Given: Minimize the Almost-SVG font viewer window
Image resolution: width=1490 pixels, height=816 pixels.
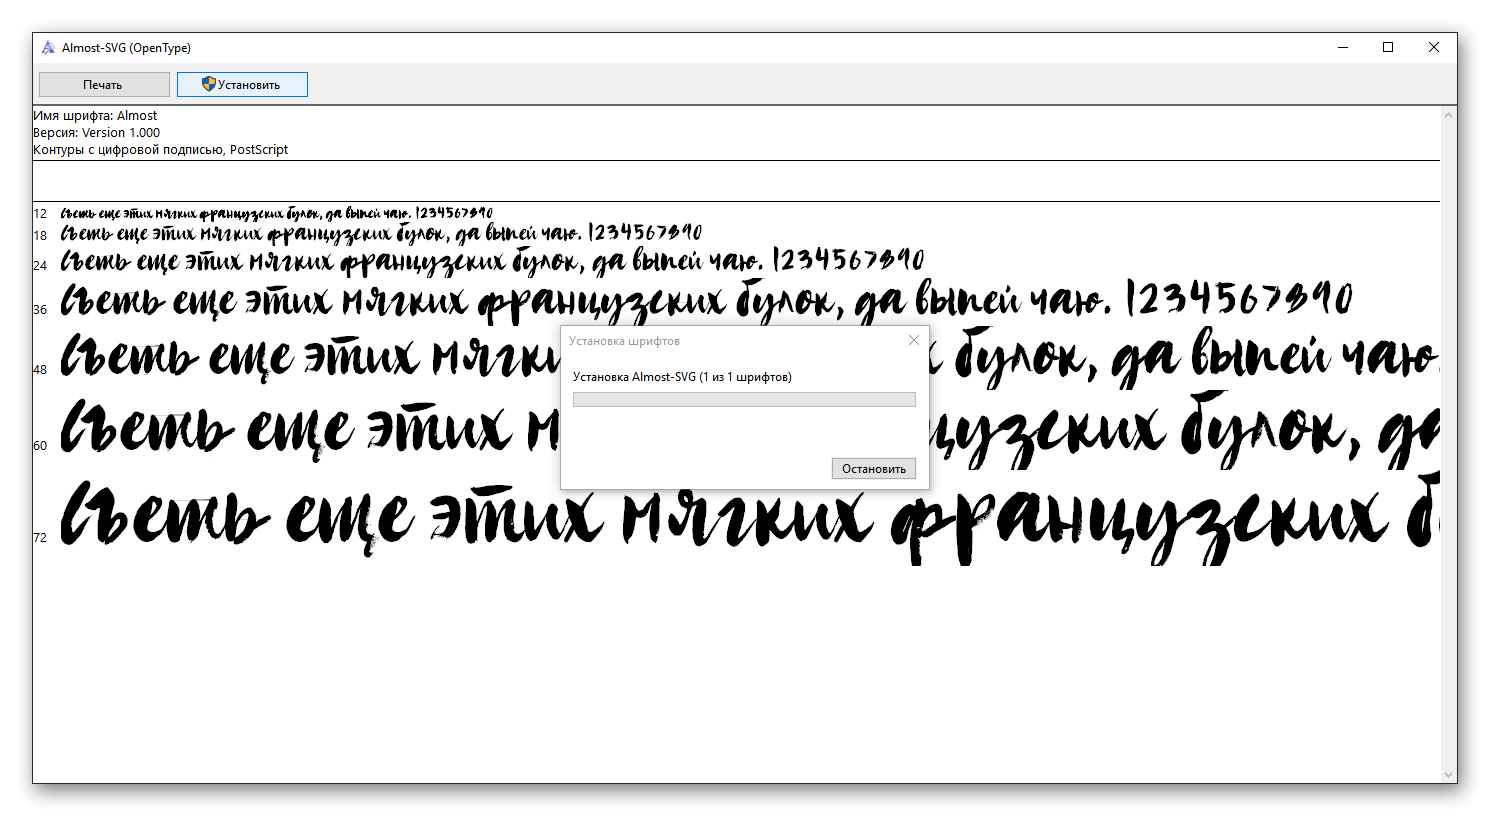Looking at the screenshot, I should point(1343,47).
